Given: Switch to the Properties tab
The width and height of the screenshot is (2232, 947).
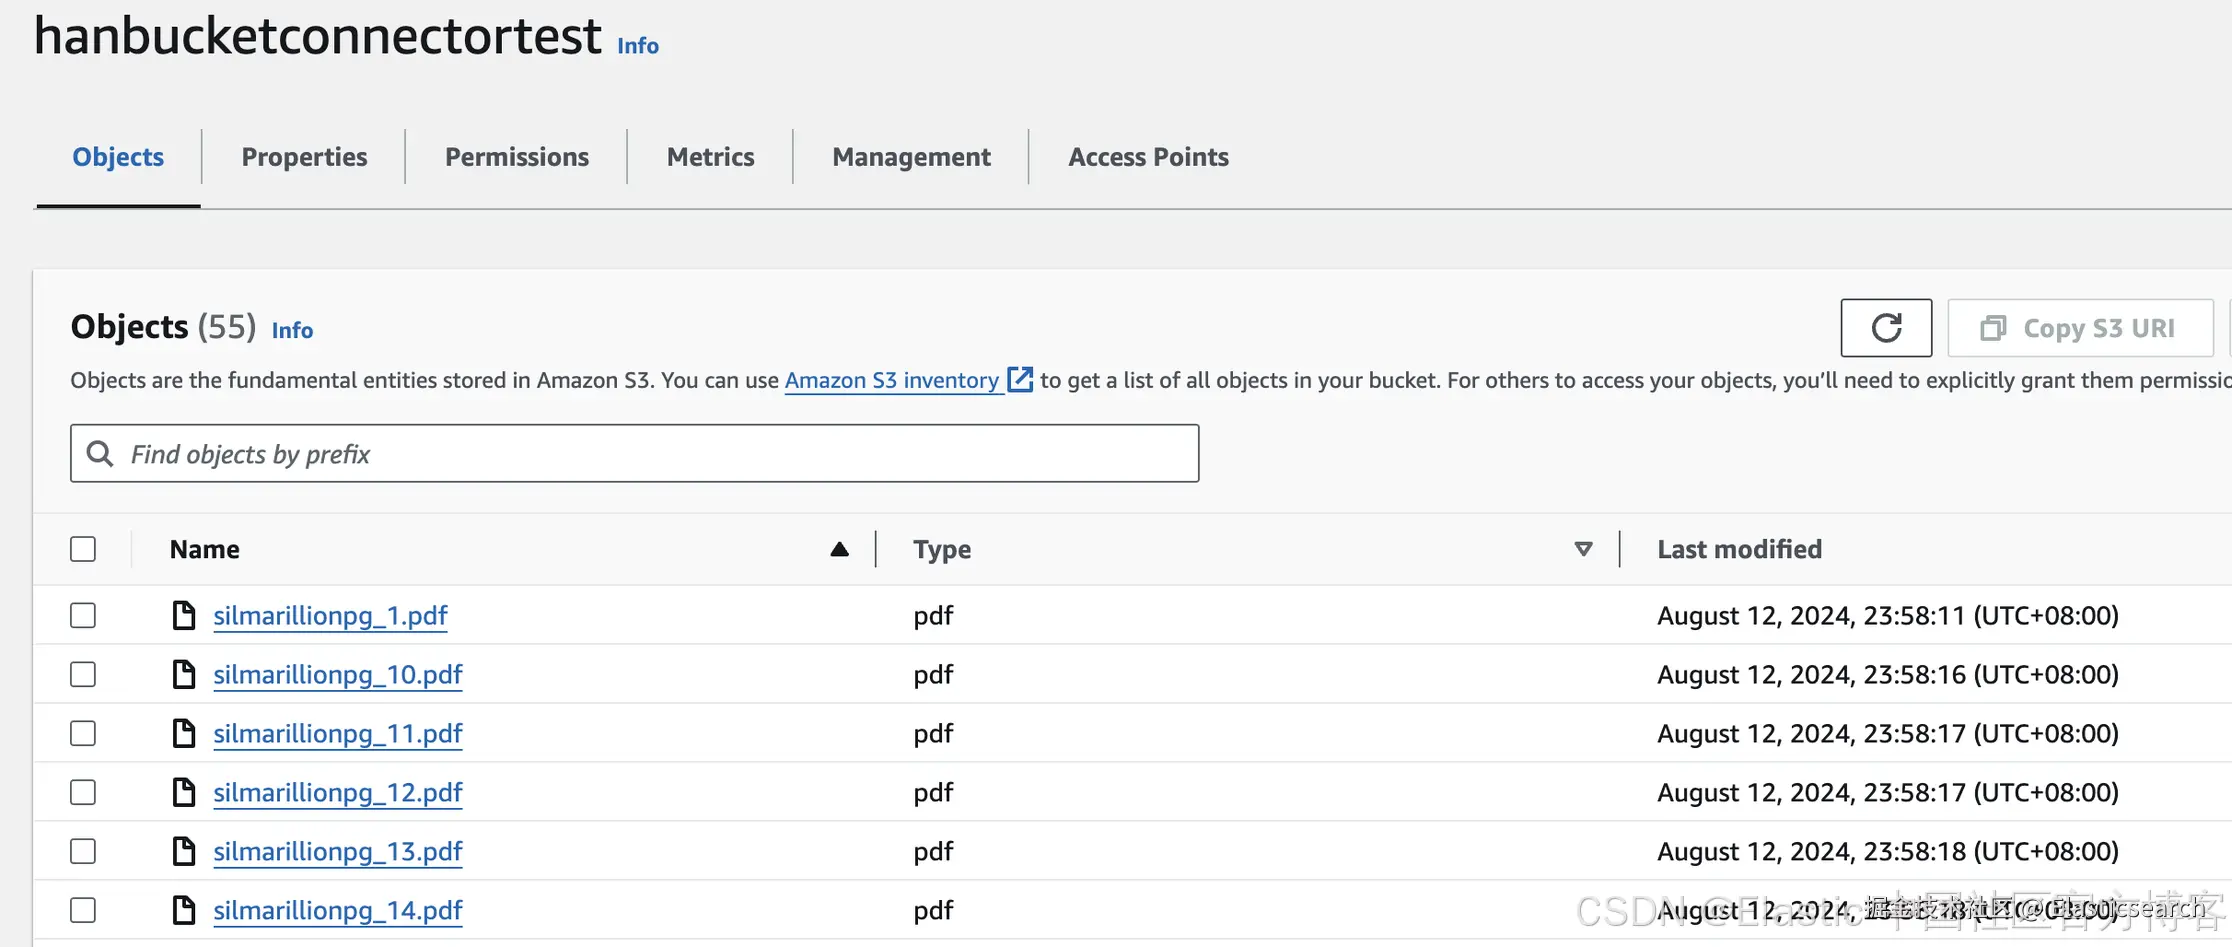Looking at the screenshot, I should (304, 157).
